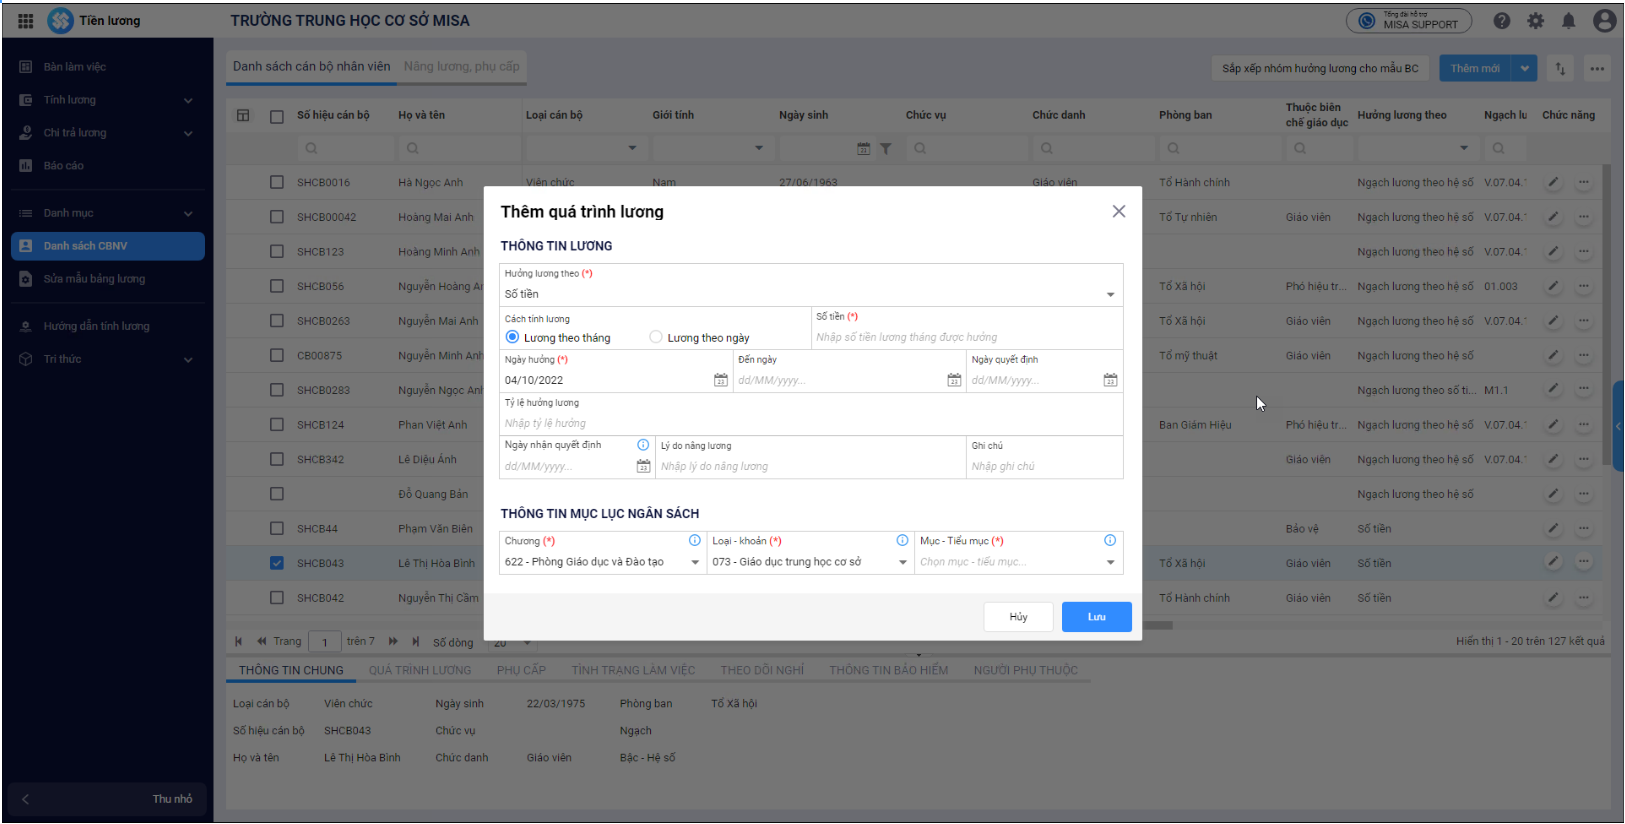Open the app launcher grid icon

click(26, 21)
